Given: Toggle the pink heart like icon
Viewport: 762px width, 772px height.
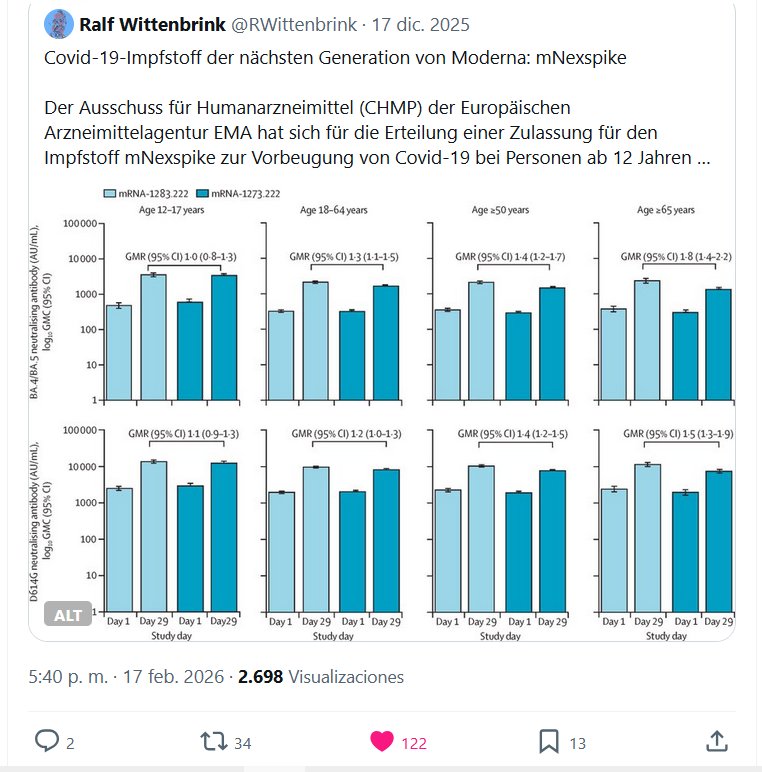Looking at the screenshot, I should tap(381, 741).
